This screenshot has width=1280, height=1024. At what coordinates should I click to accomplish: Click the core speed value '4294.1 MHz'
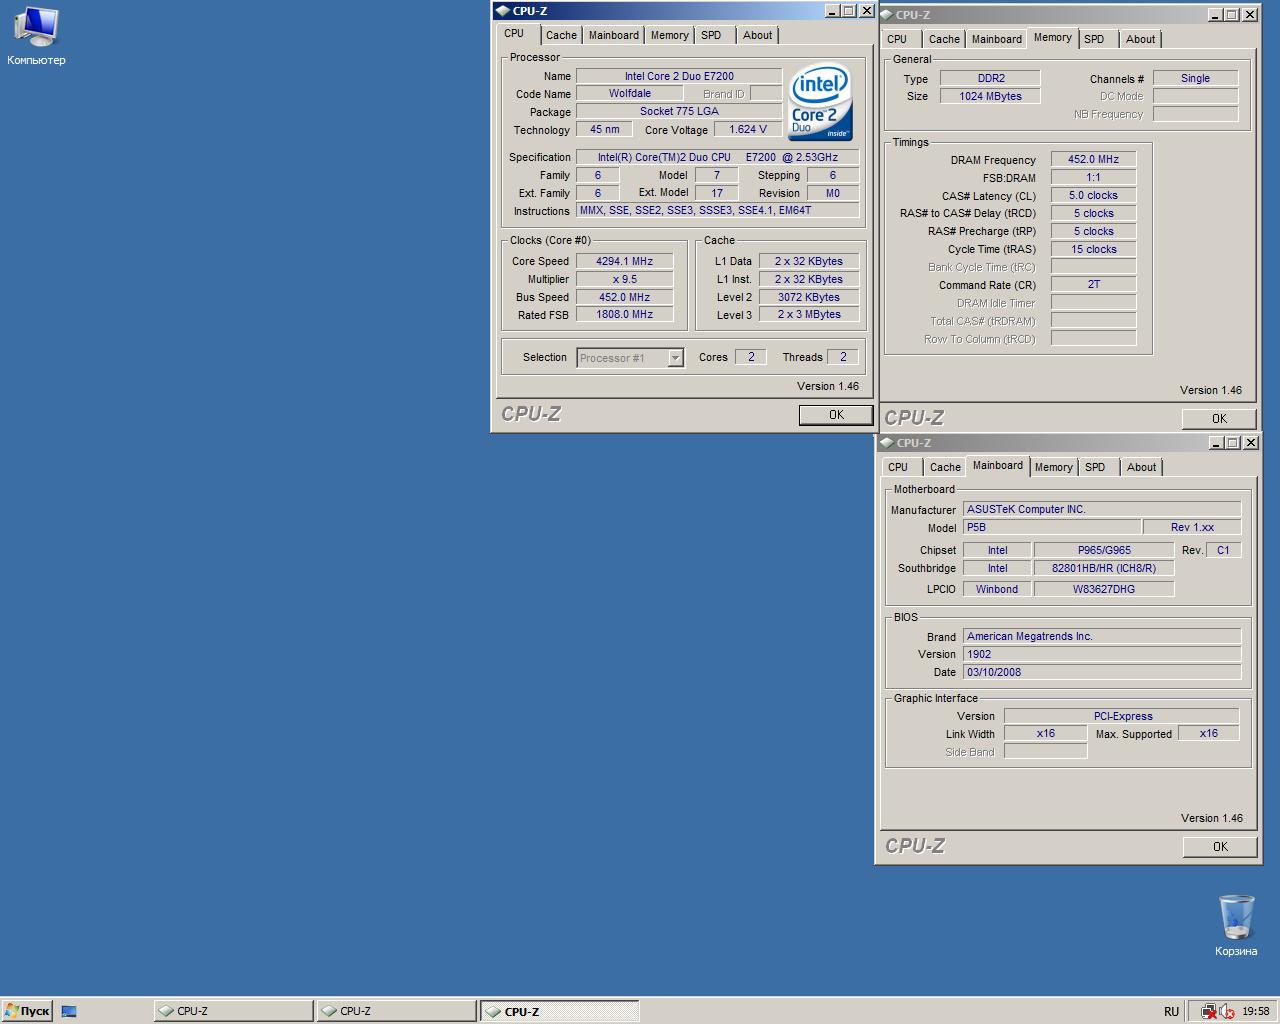point(624,261)
